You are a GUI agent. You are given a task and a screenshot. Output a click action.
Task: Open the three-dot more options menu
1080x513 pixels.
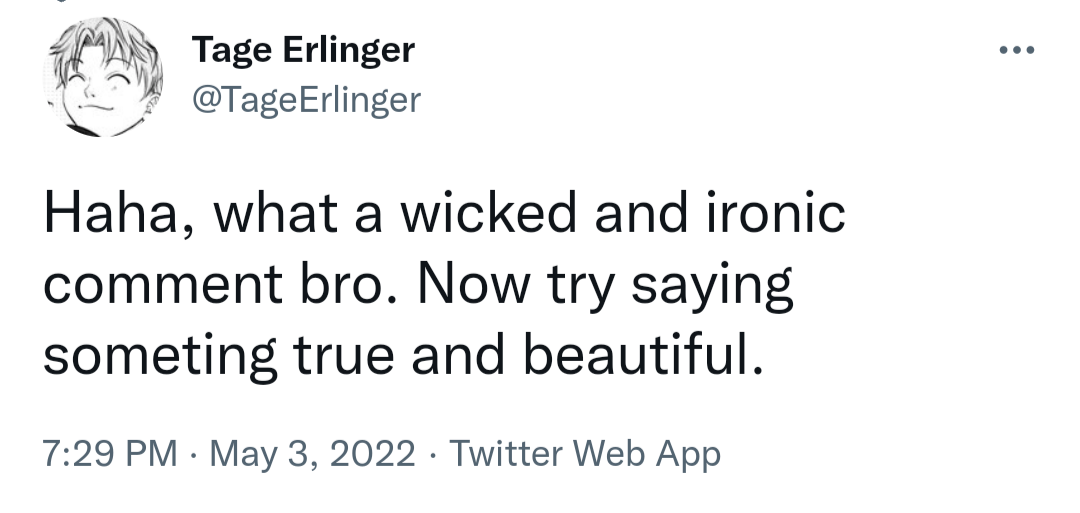point(1016,50)
